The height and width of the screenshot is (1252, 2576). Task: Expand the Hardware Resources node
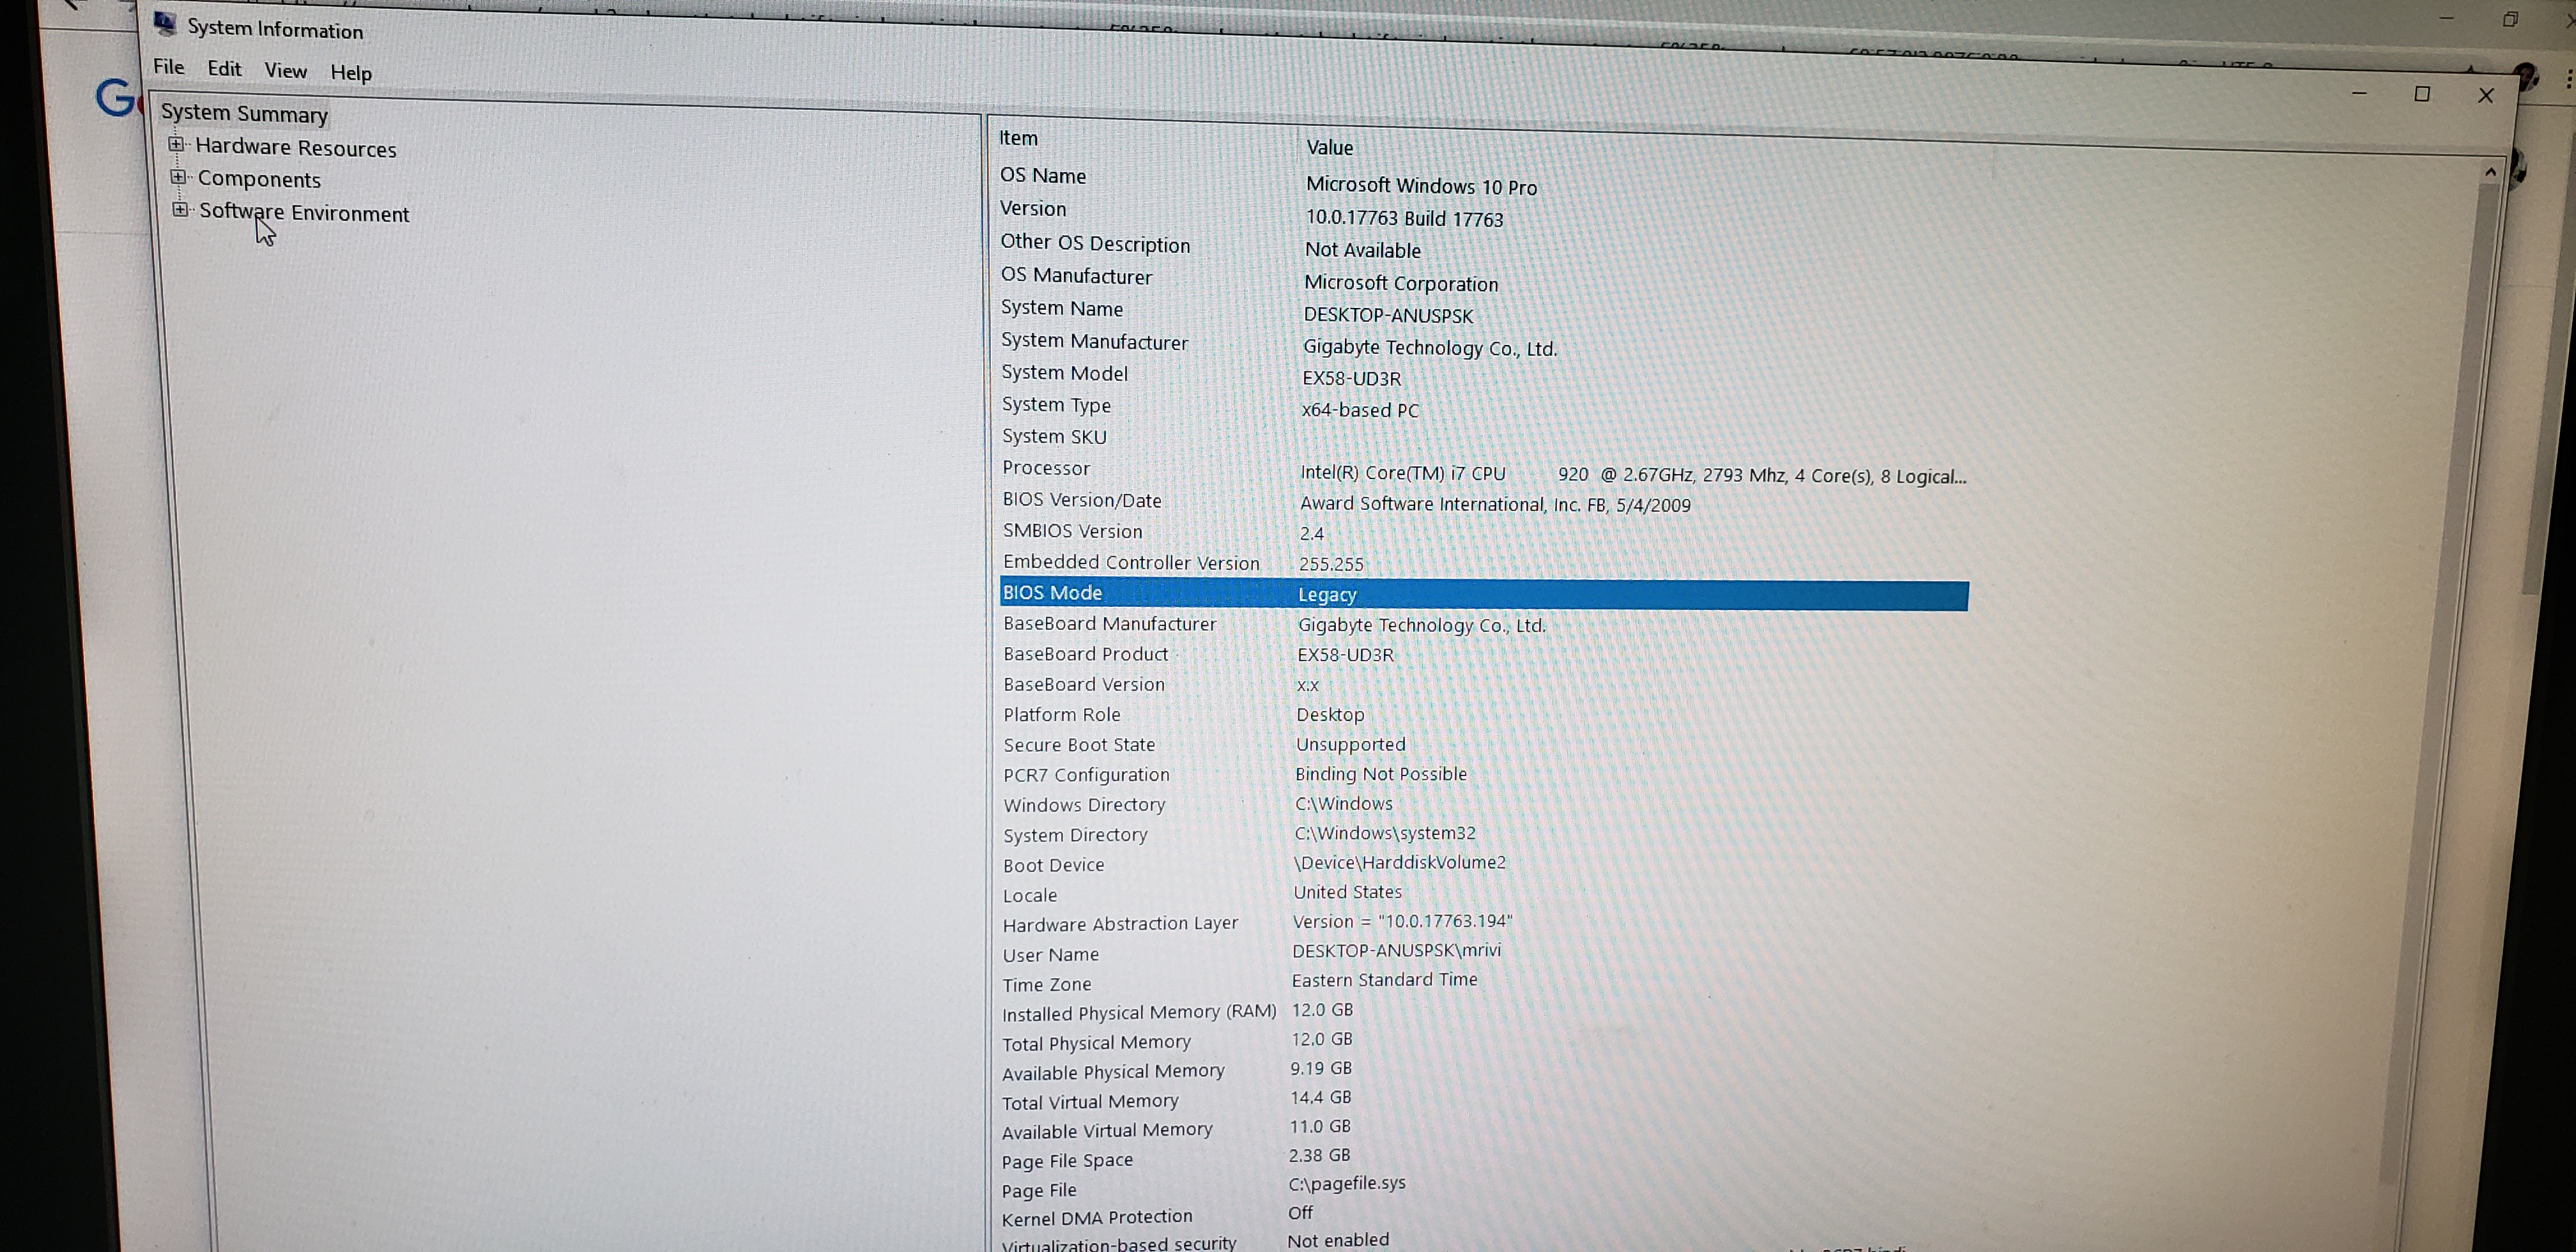coord(177,144)
